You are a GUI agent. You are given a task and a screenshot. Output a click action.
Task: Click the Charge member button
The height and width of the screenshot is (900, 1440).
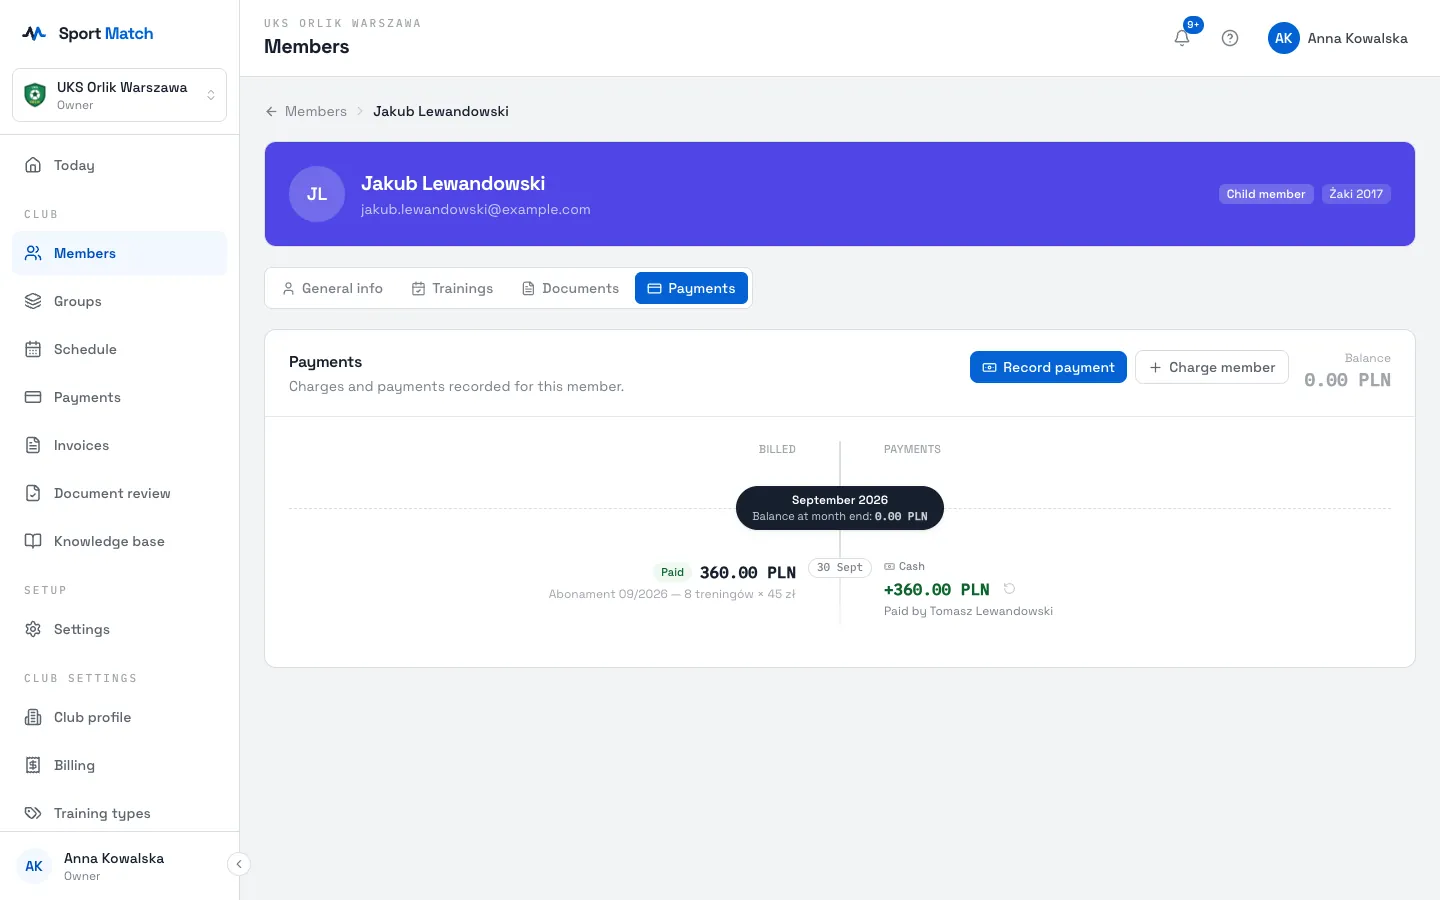click(1212, 367)
